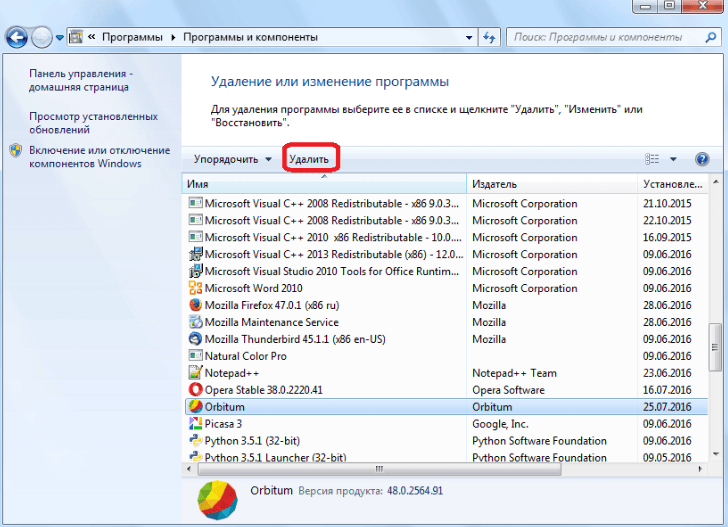Select Microsoft Word 2010 entry

click(x=254, y=288)
